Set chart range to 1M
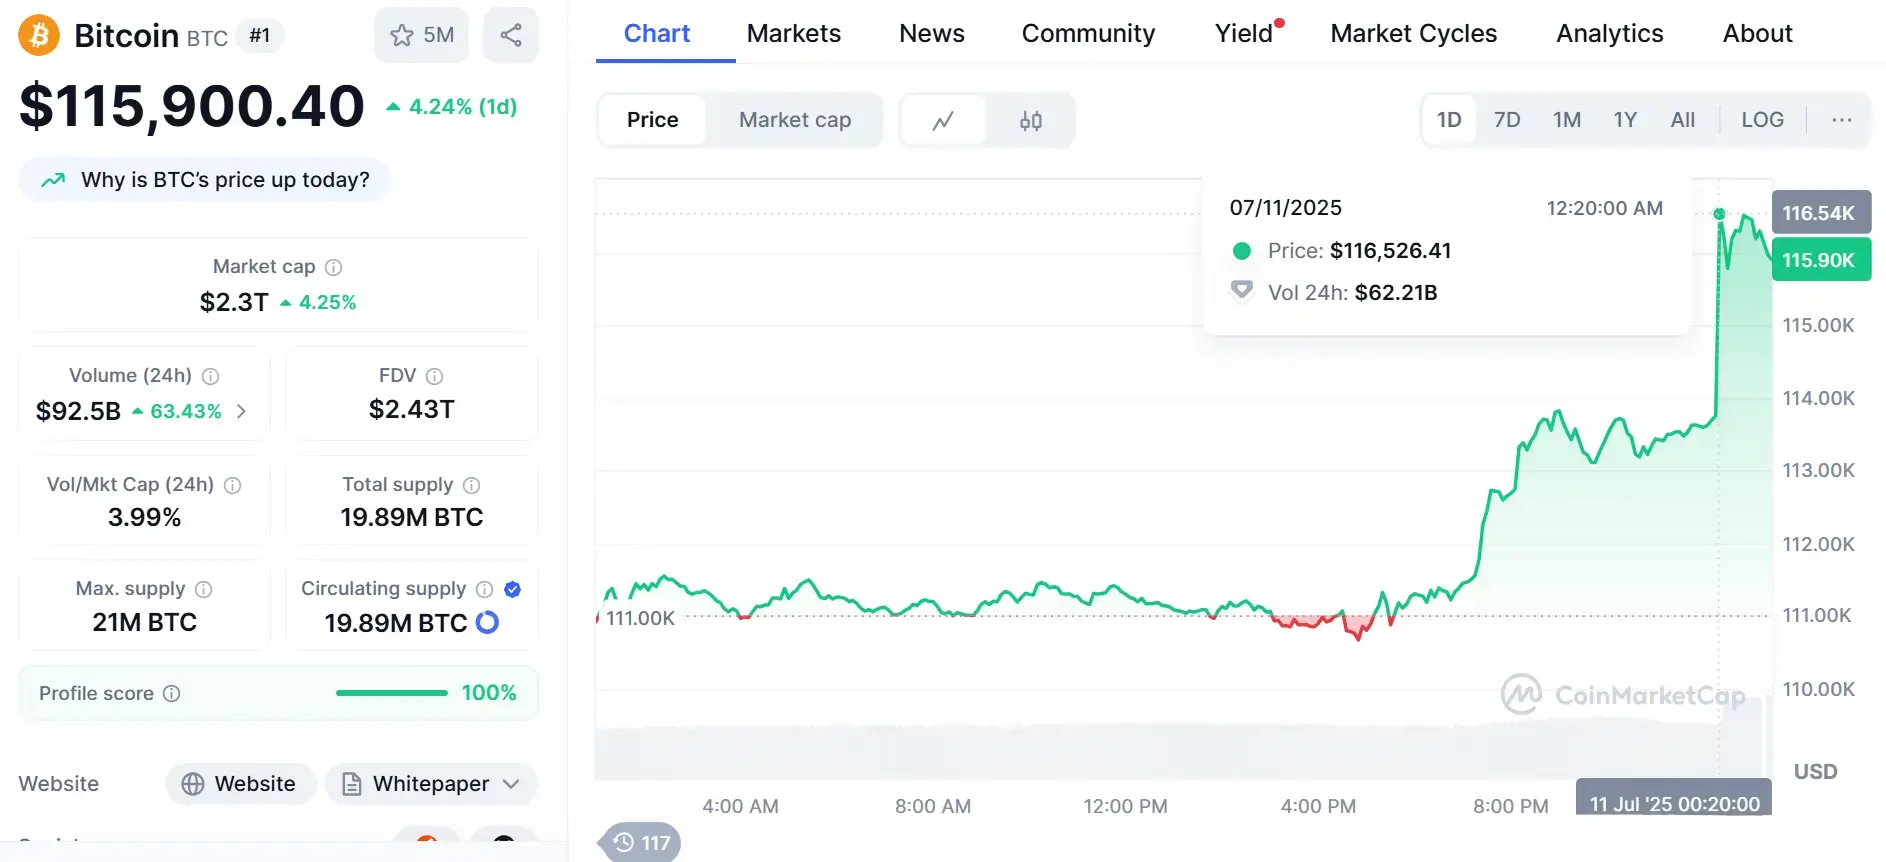Image resolution: width=1886 pixels, height=862 pixels. click(1567, 120)
